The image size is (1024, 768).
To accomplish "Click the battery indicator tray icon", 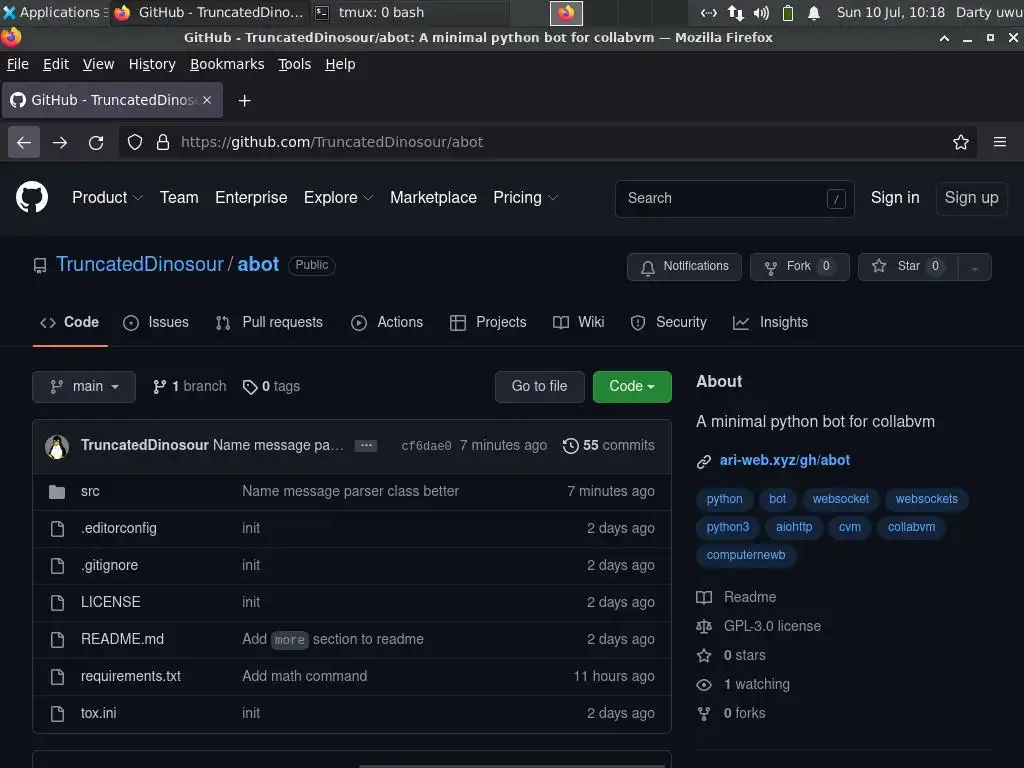I will pos(788,12).
